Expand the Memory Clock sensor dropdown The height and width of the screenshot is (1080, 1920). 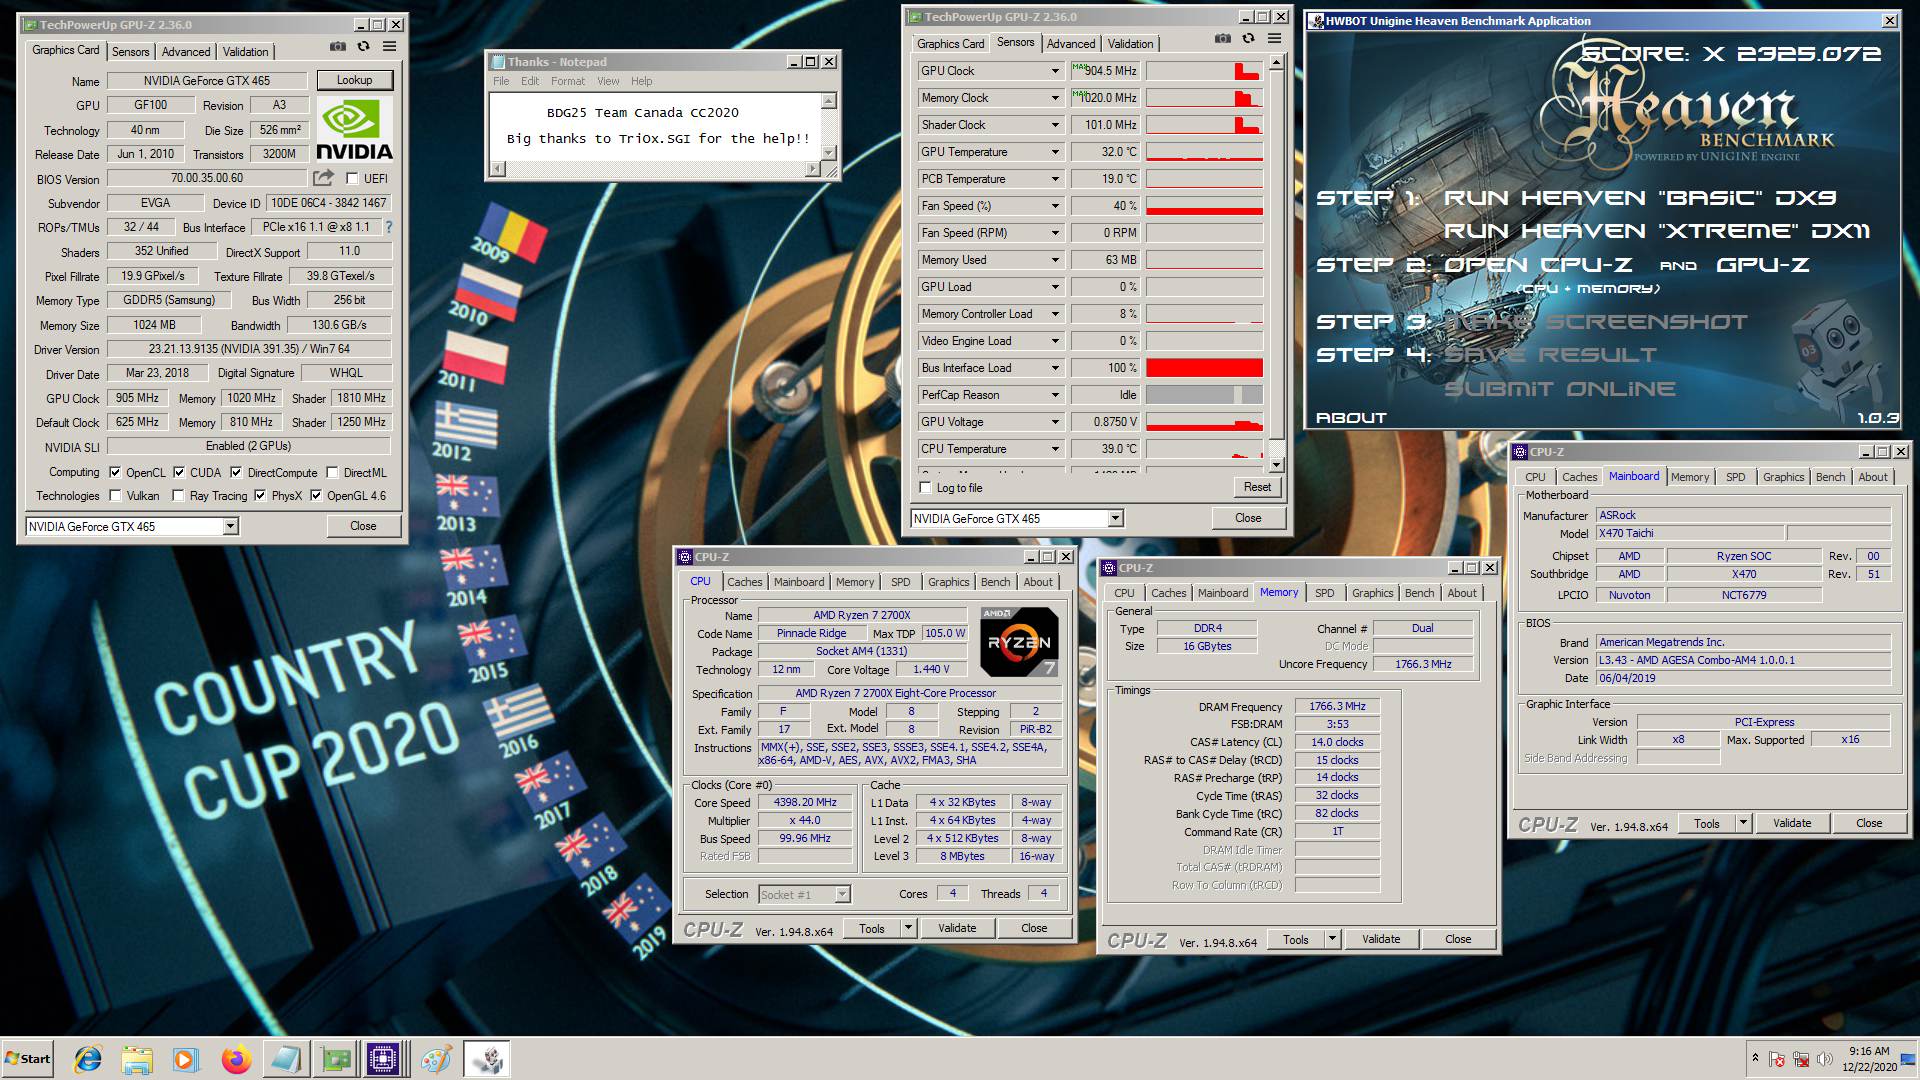click(1055, 98)
